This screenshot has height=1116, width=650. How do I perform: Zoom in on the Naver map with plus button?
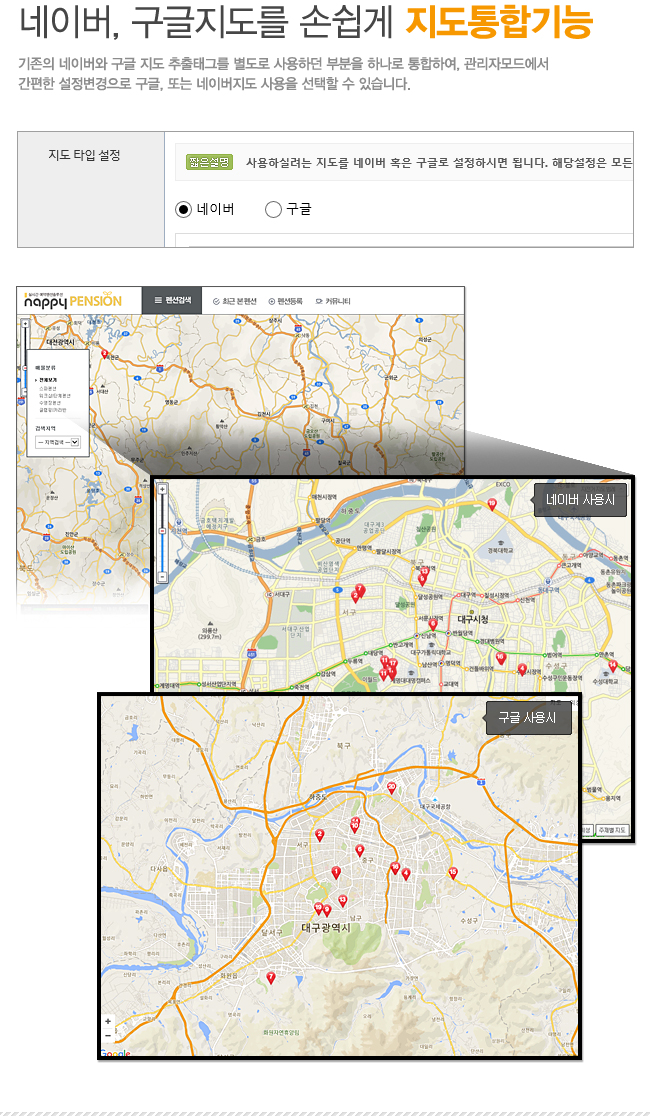point(162,489)
